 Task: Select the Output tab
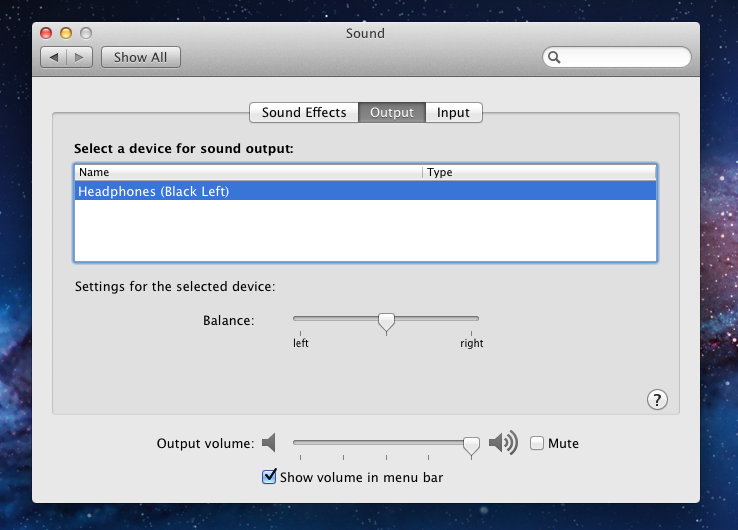click(392, 113)
